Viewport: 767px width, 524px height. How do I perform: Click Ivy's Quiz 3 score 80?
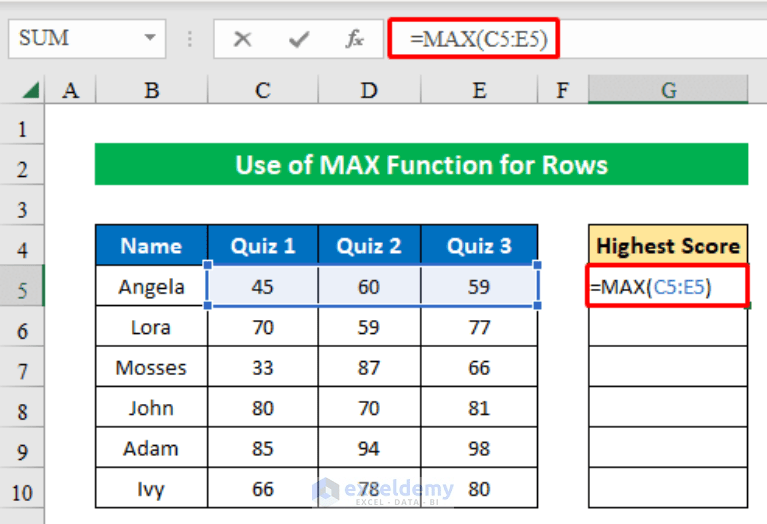coord(479,489)
